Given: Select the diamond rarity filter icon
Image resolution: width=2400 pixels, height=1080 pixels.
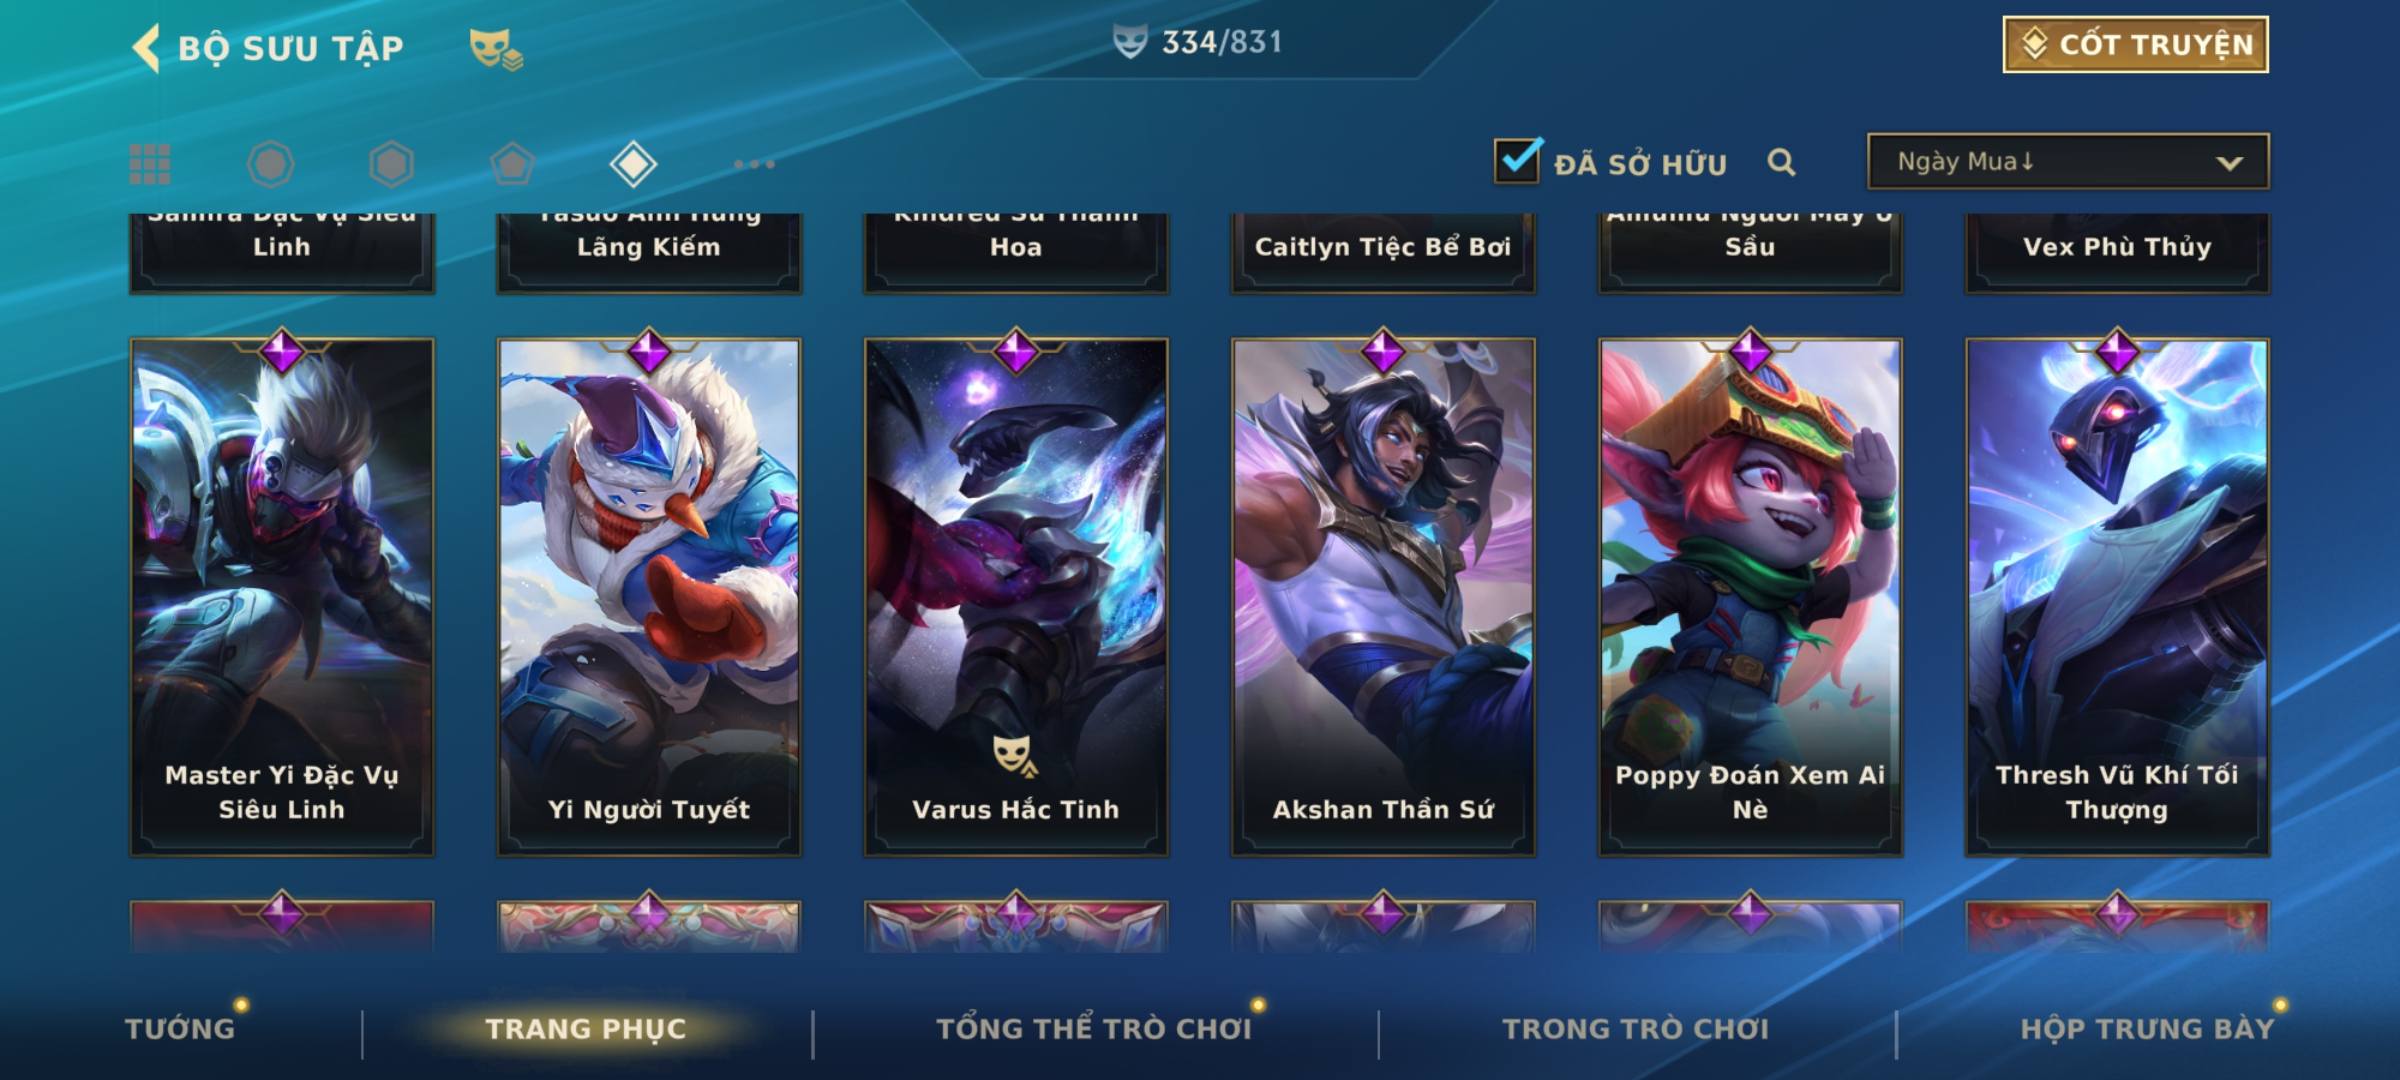Looking at the screenshot, I should (x=633, y=164).
